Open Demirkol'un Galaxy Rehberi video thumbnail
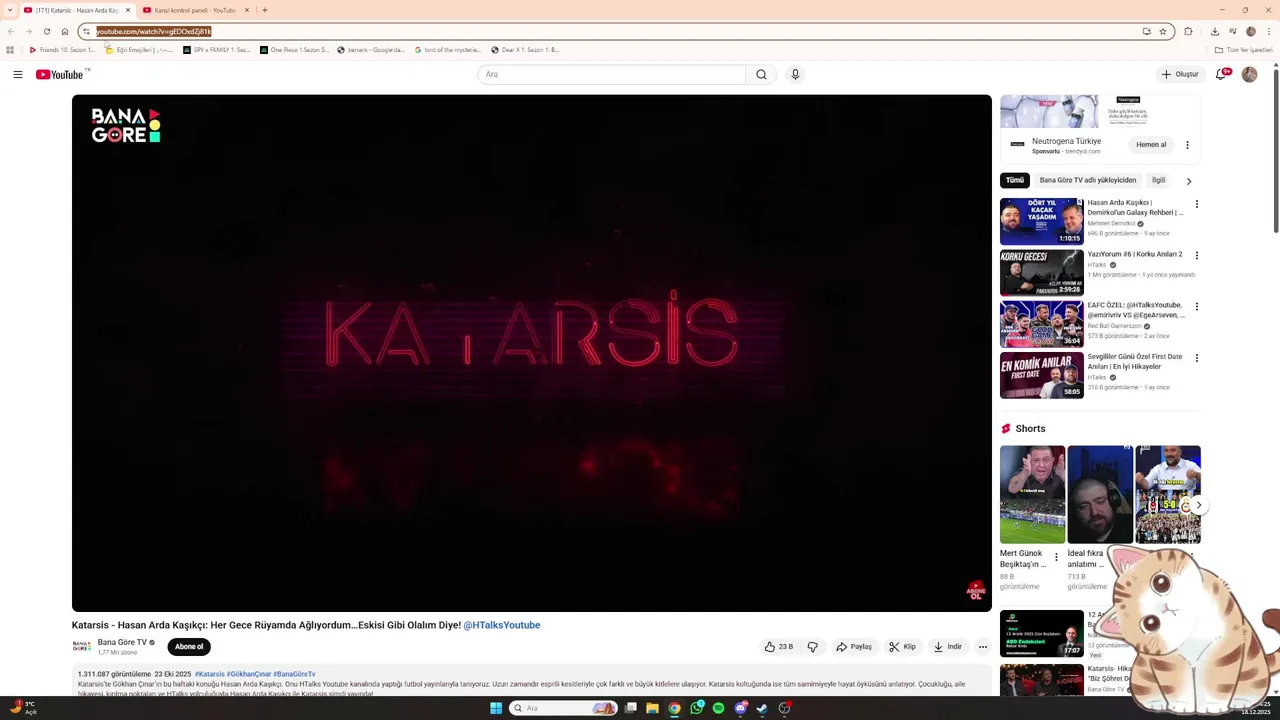1280x720 pixels. coord(1041,222)
